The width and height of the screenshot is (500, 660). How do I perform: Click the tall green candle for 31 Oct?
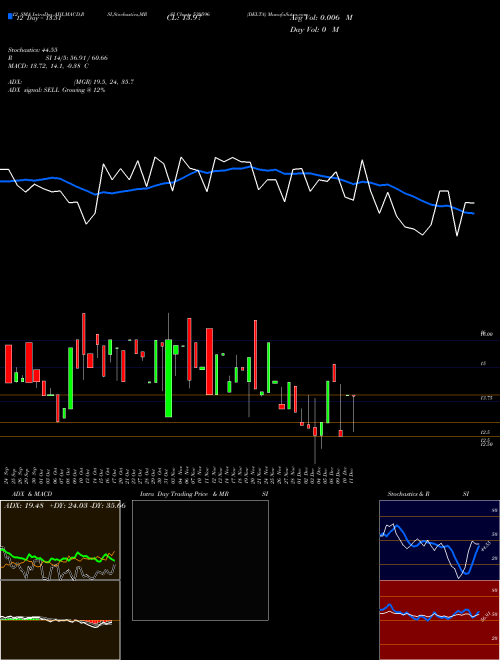pyautogui.click(x=168, y=378)
